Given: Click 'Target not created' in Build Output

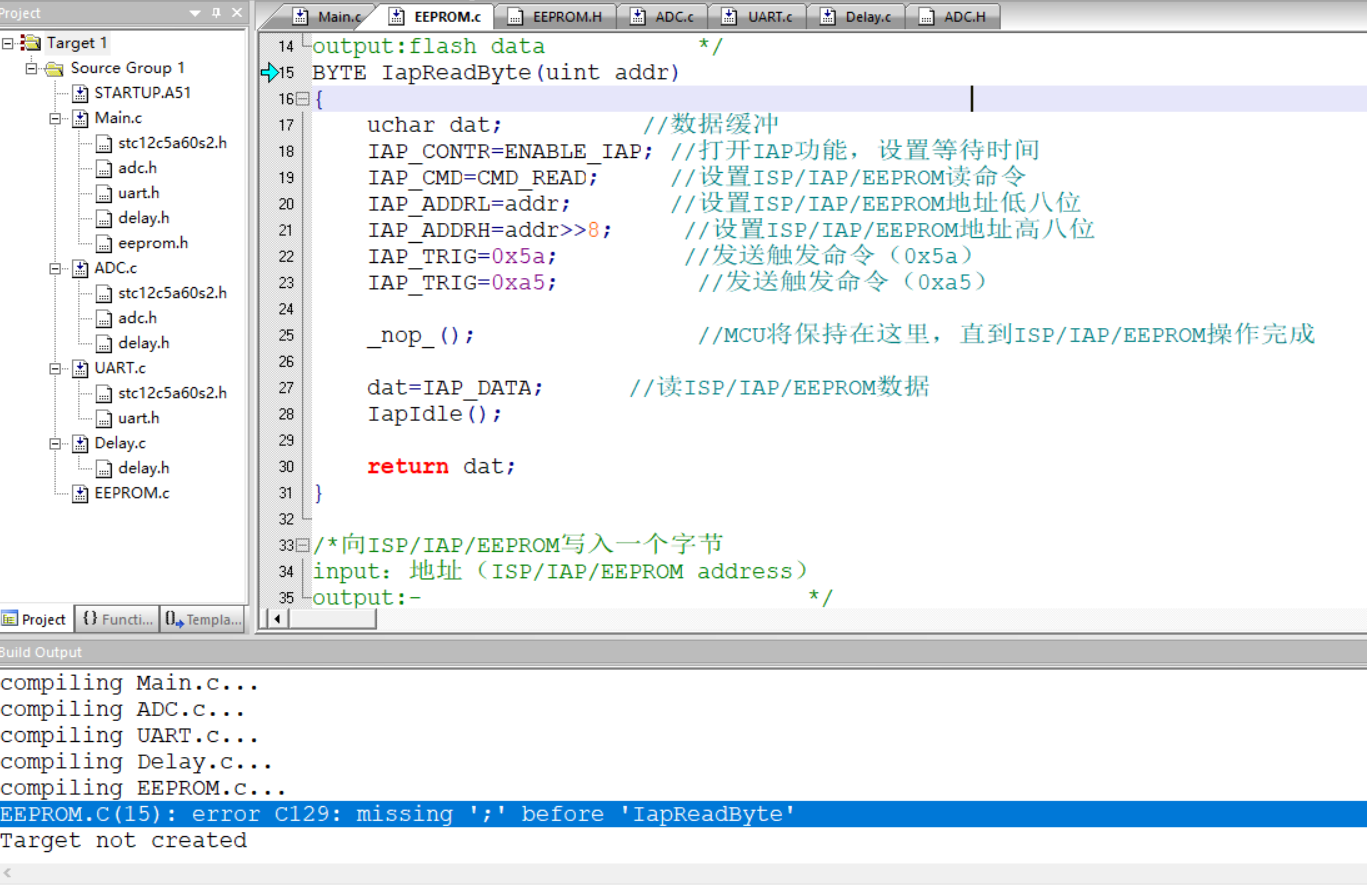Looking at the screenshot, I should point(123,840).
